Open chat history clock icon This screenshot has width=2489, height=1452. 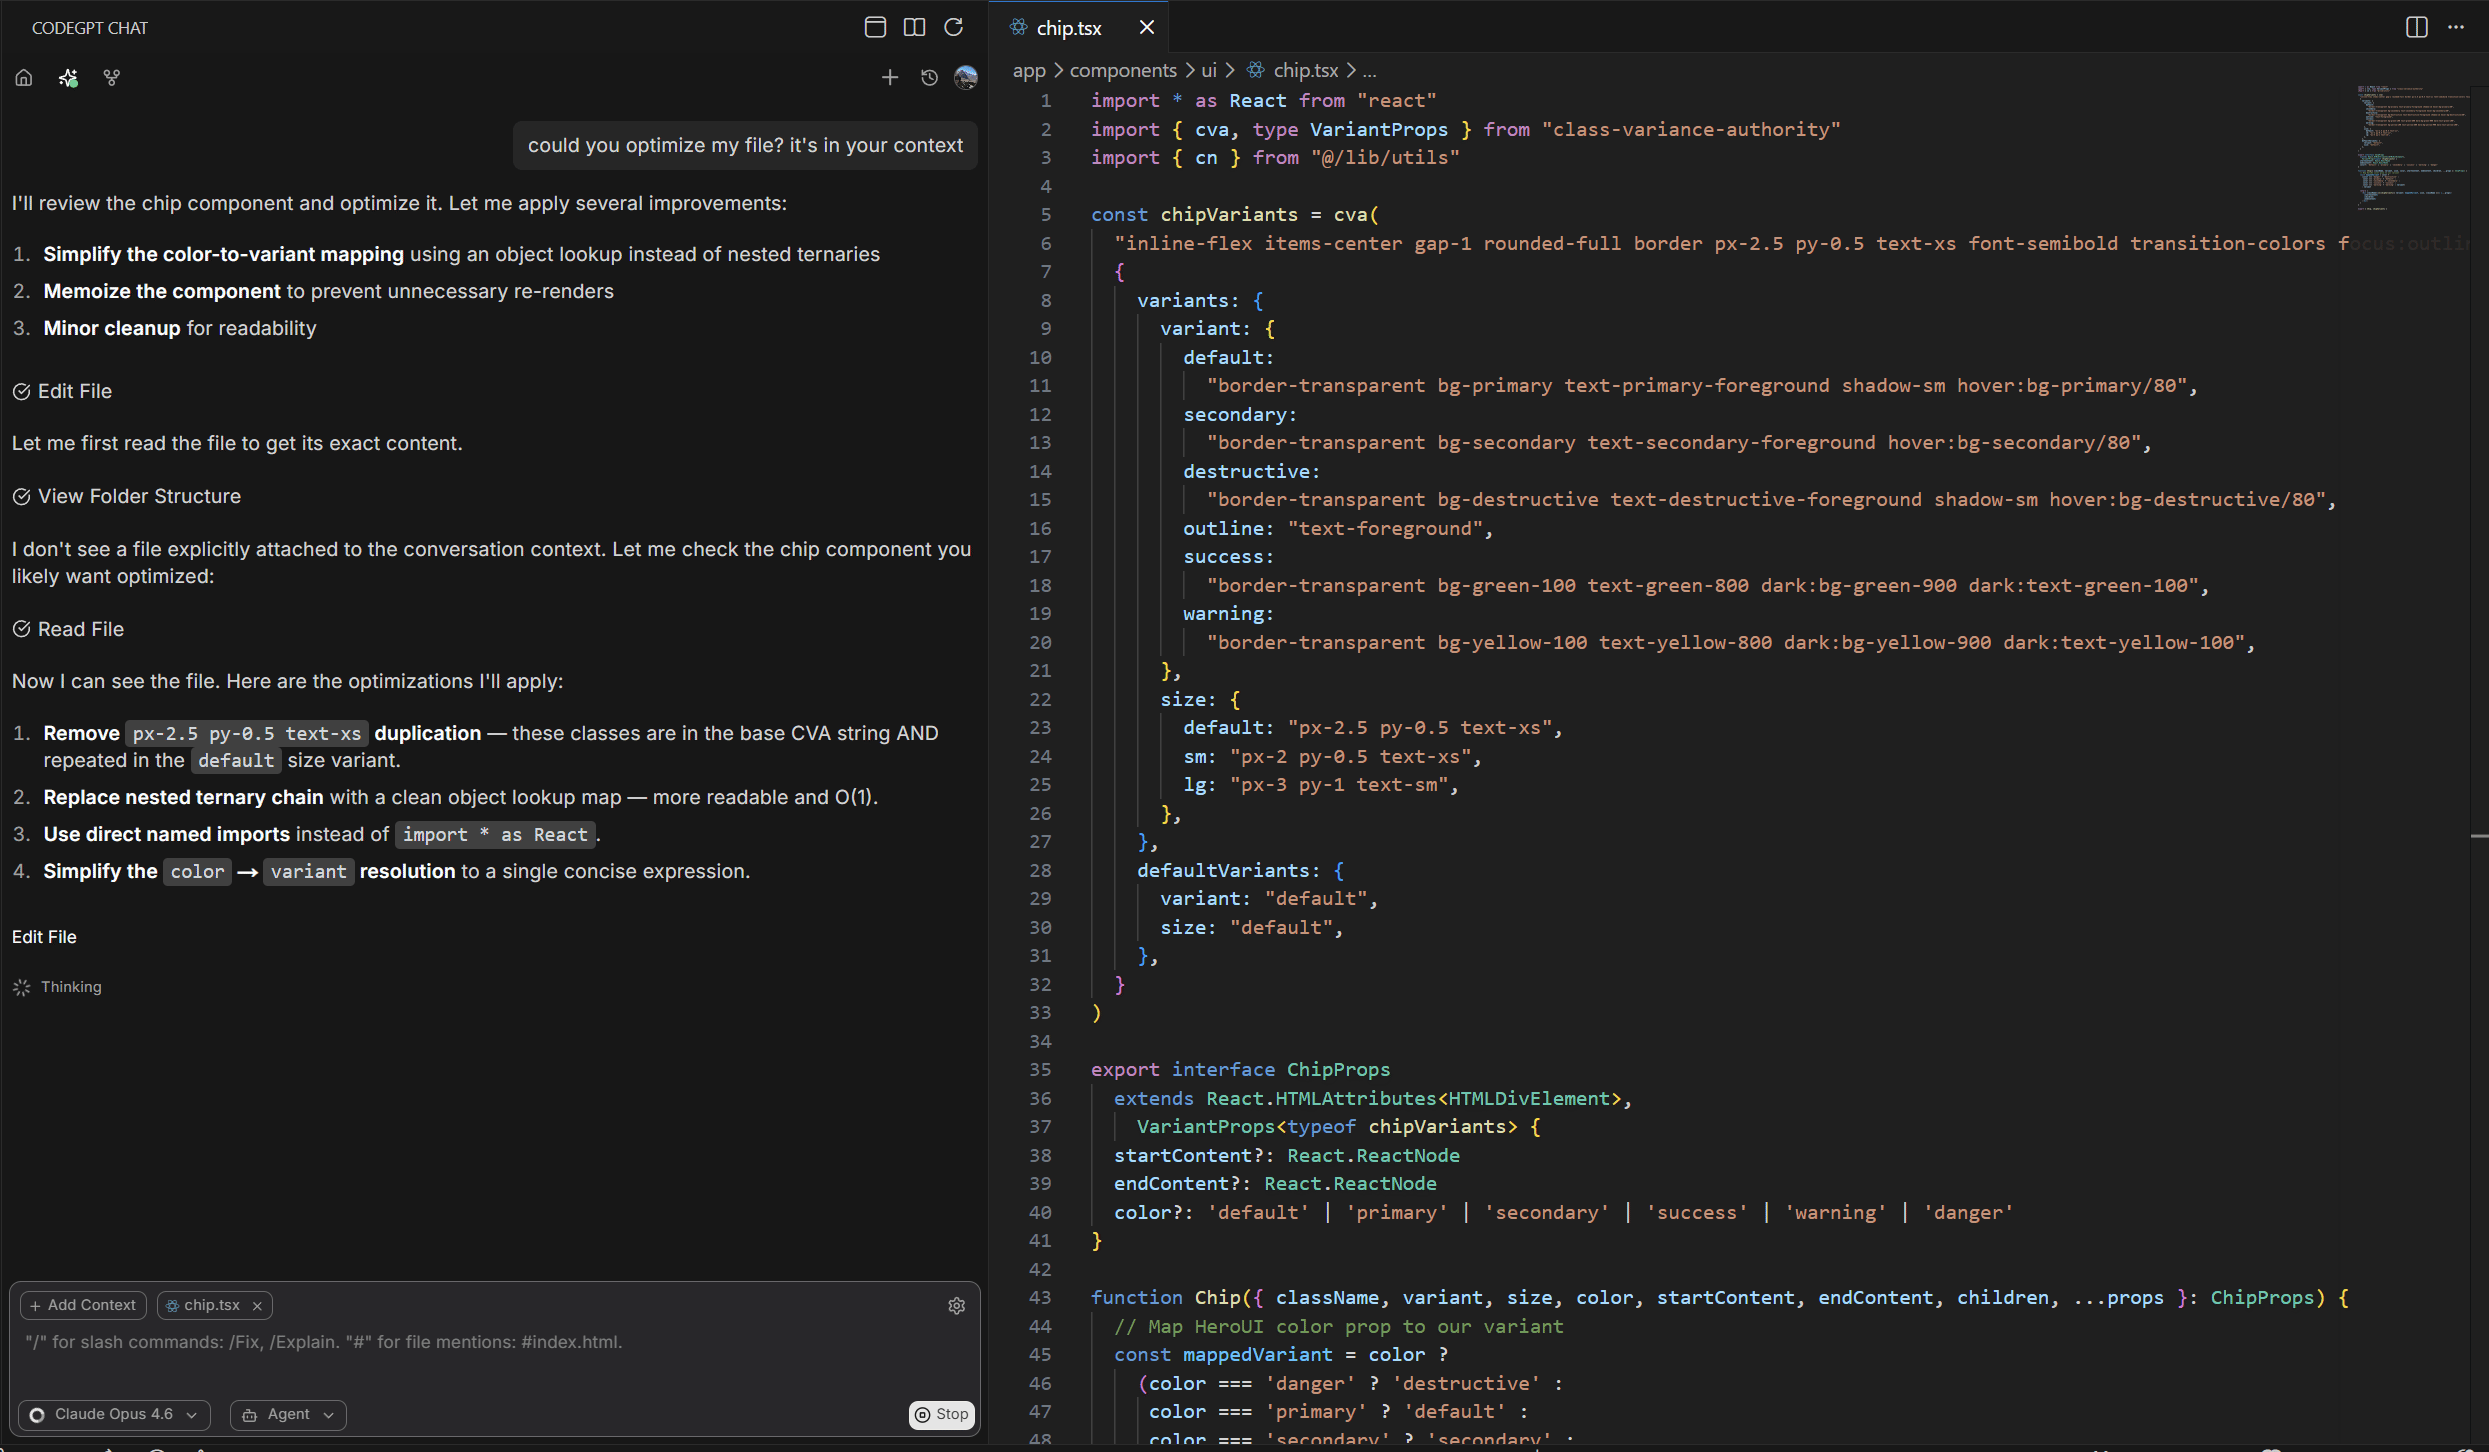pos(929,78)
